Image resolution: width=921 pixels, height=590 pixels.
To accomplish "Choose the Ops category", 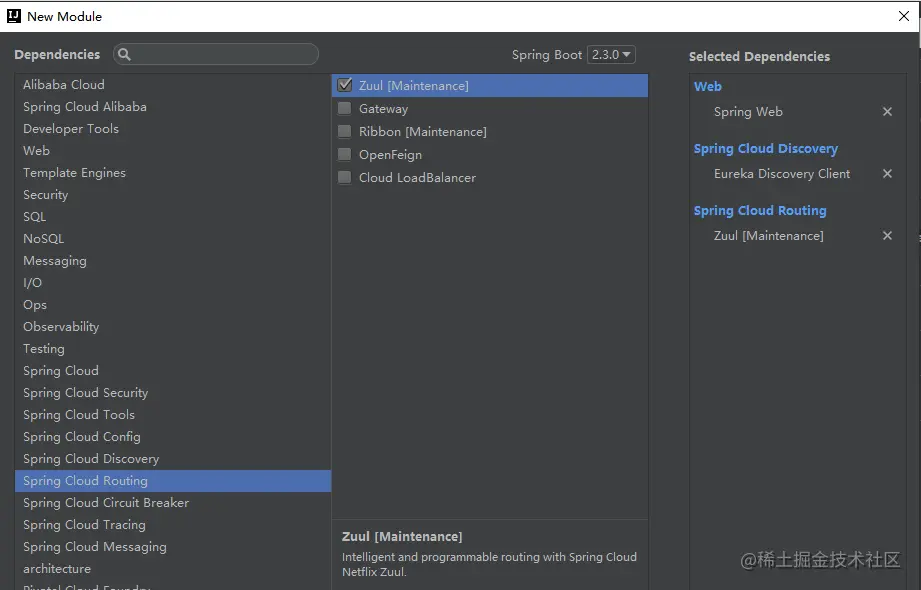I will tap(173, 305).
